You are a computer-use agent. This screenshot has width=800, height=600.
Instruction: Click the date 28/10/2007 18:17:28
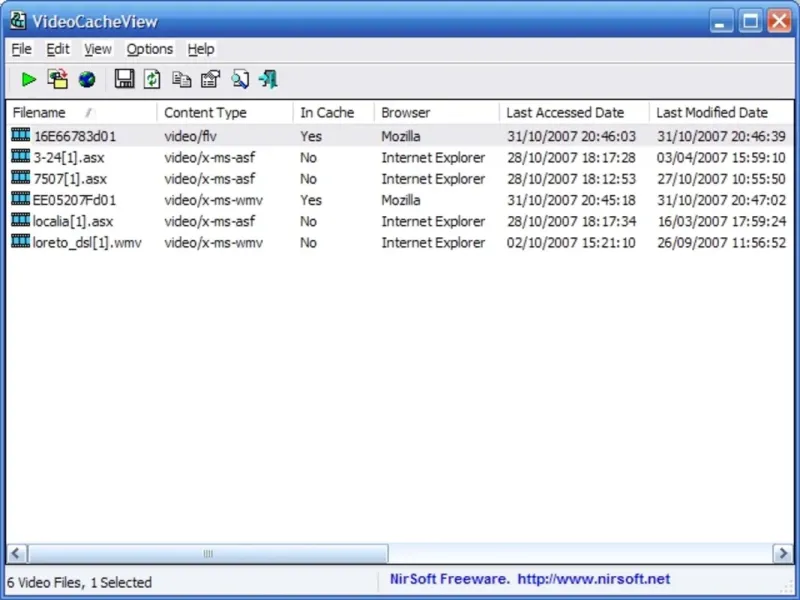coord(571,158)
